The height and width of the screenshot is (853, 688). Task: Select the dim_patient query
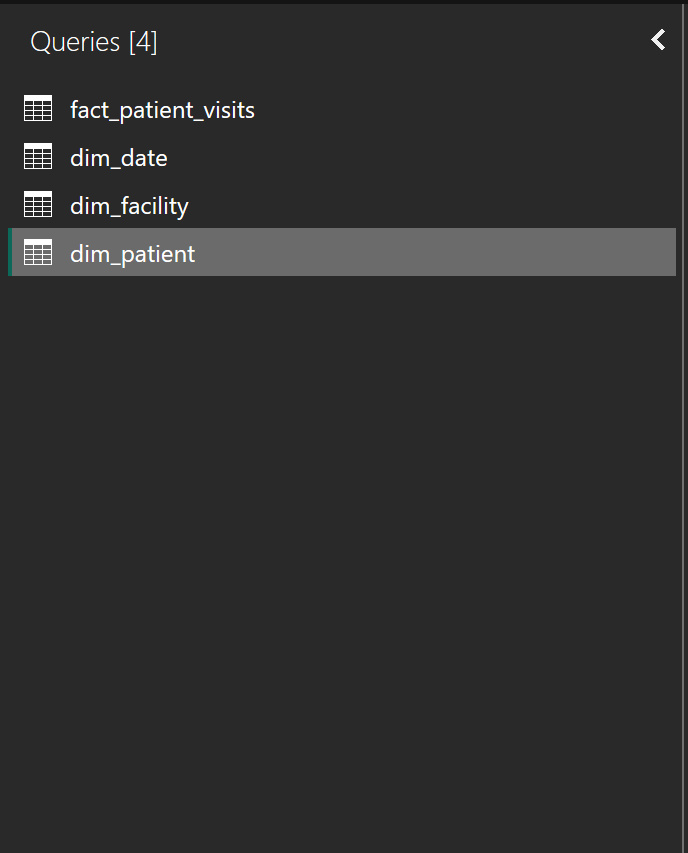131,254
